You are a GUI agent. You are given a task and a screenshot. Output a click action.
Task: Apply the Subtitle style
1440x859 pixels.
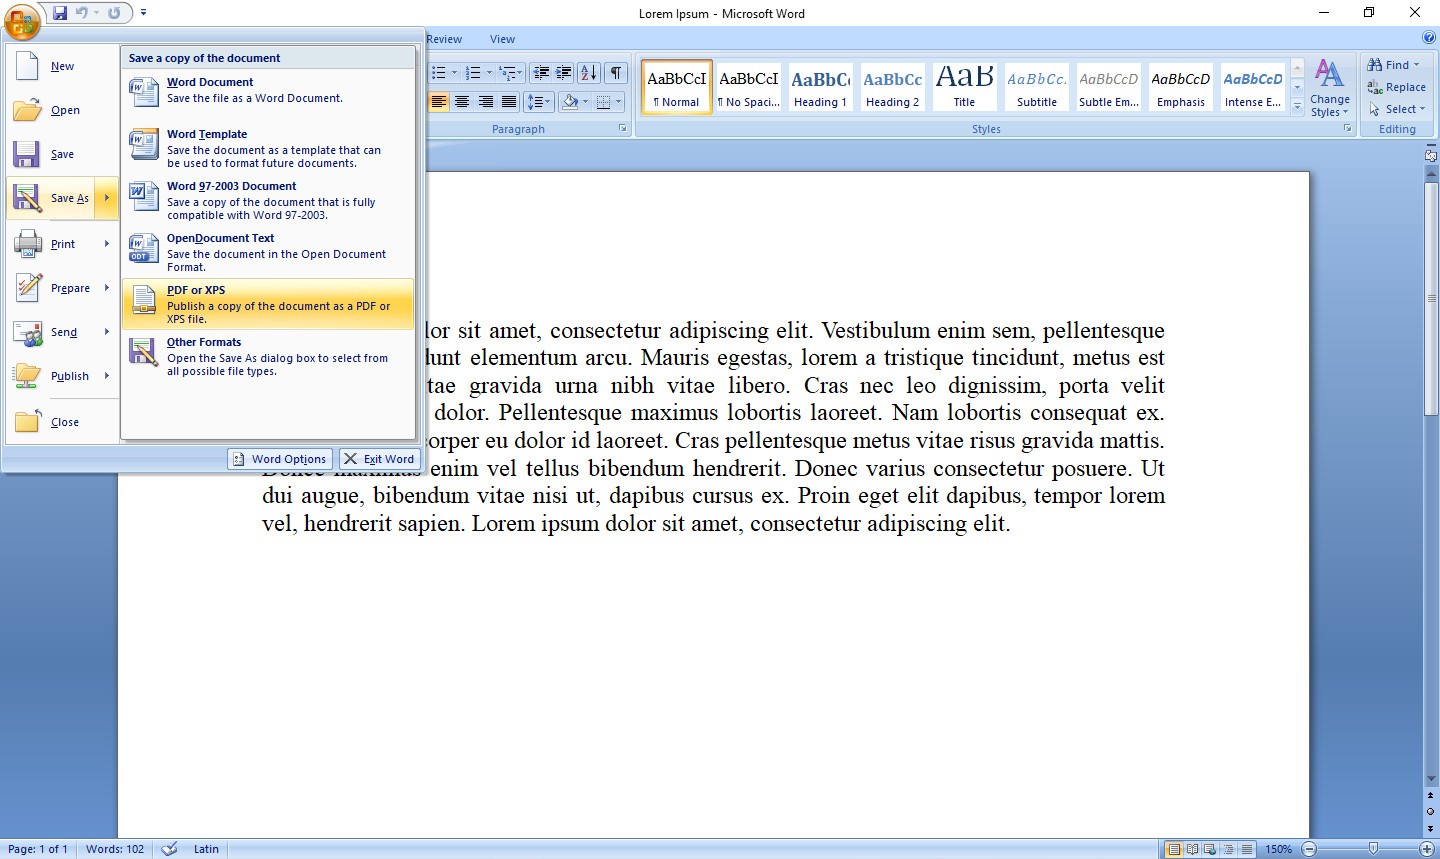[1037, 87]
